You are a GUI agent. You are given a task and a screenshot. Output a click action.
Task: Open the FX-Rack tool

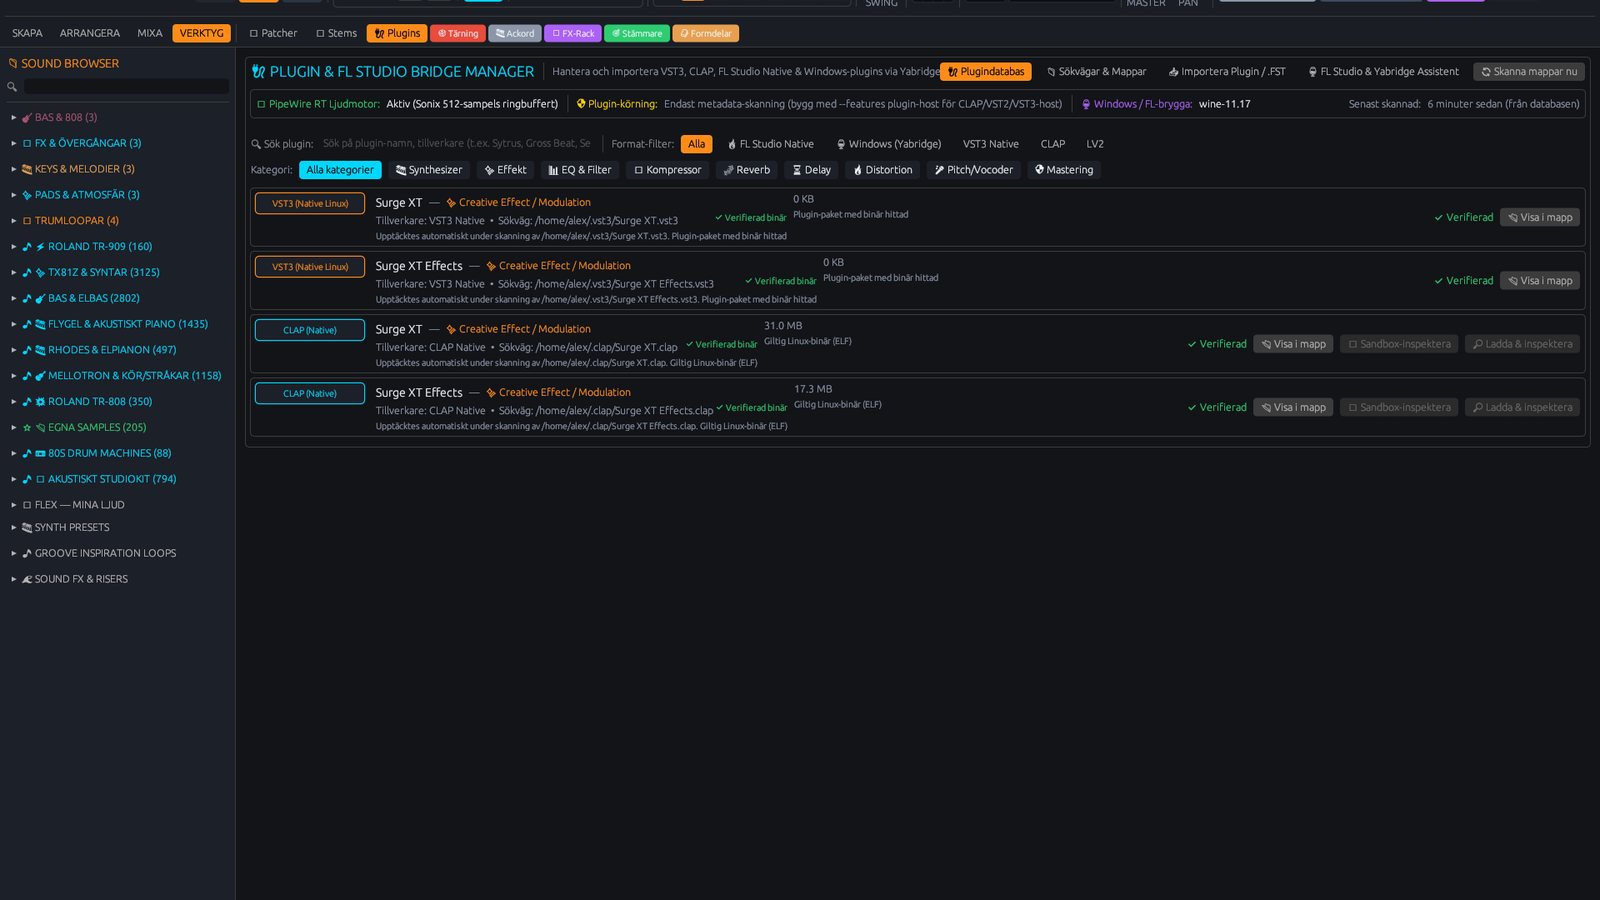coord(573,33)
